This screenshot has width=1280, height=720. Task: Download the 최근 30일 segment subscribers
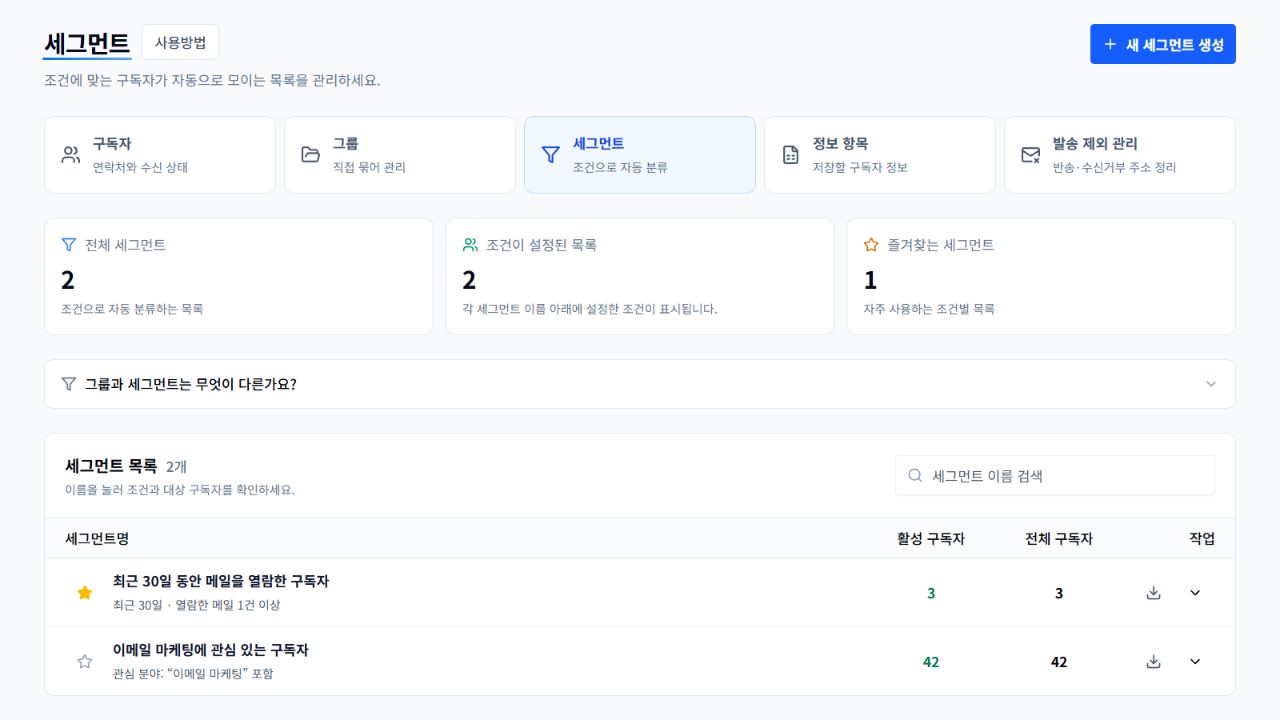[1153, 593]
